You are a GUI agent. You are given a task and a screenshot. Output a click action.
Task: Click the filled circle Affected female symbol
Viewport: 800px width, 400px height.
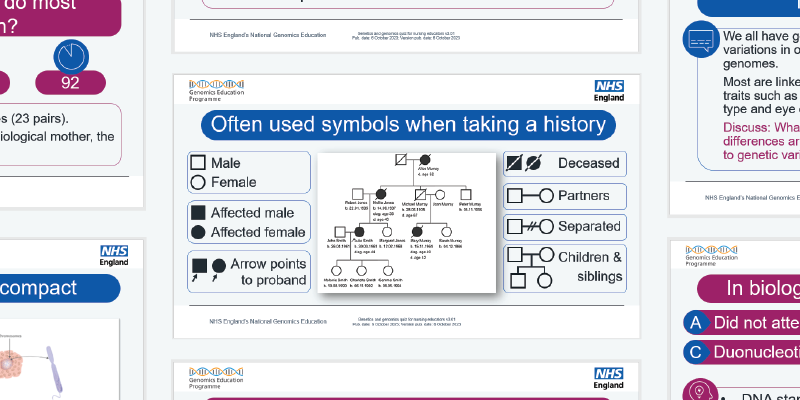point(198,232)
